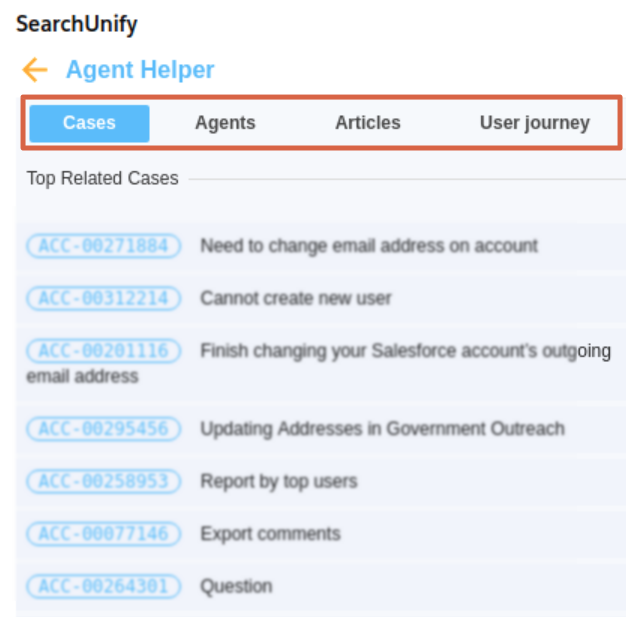
Task: Select "Updating Addresses in Government Outreach" title
Action: coord(382,429)
